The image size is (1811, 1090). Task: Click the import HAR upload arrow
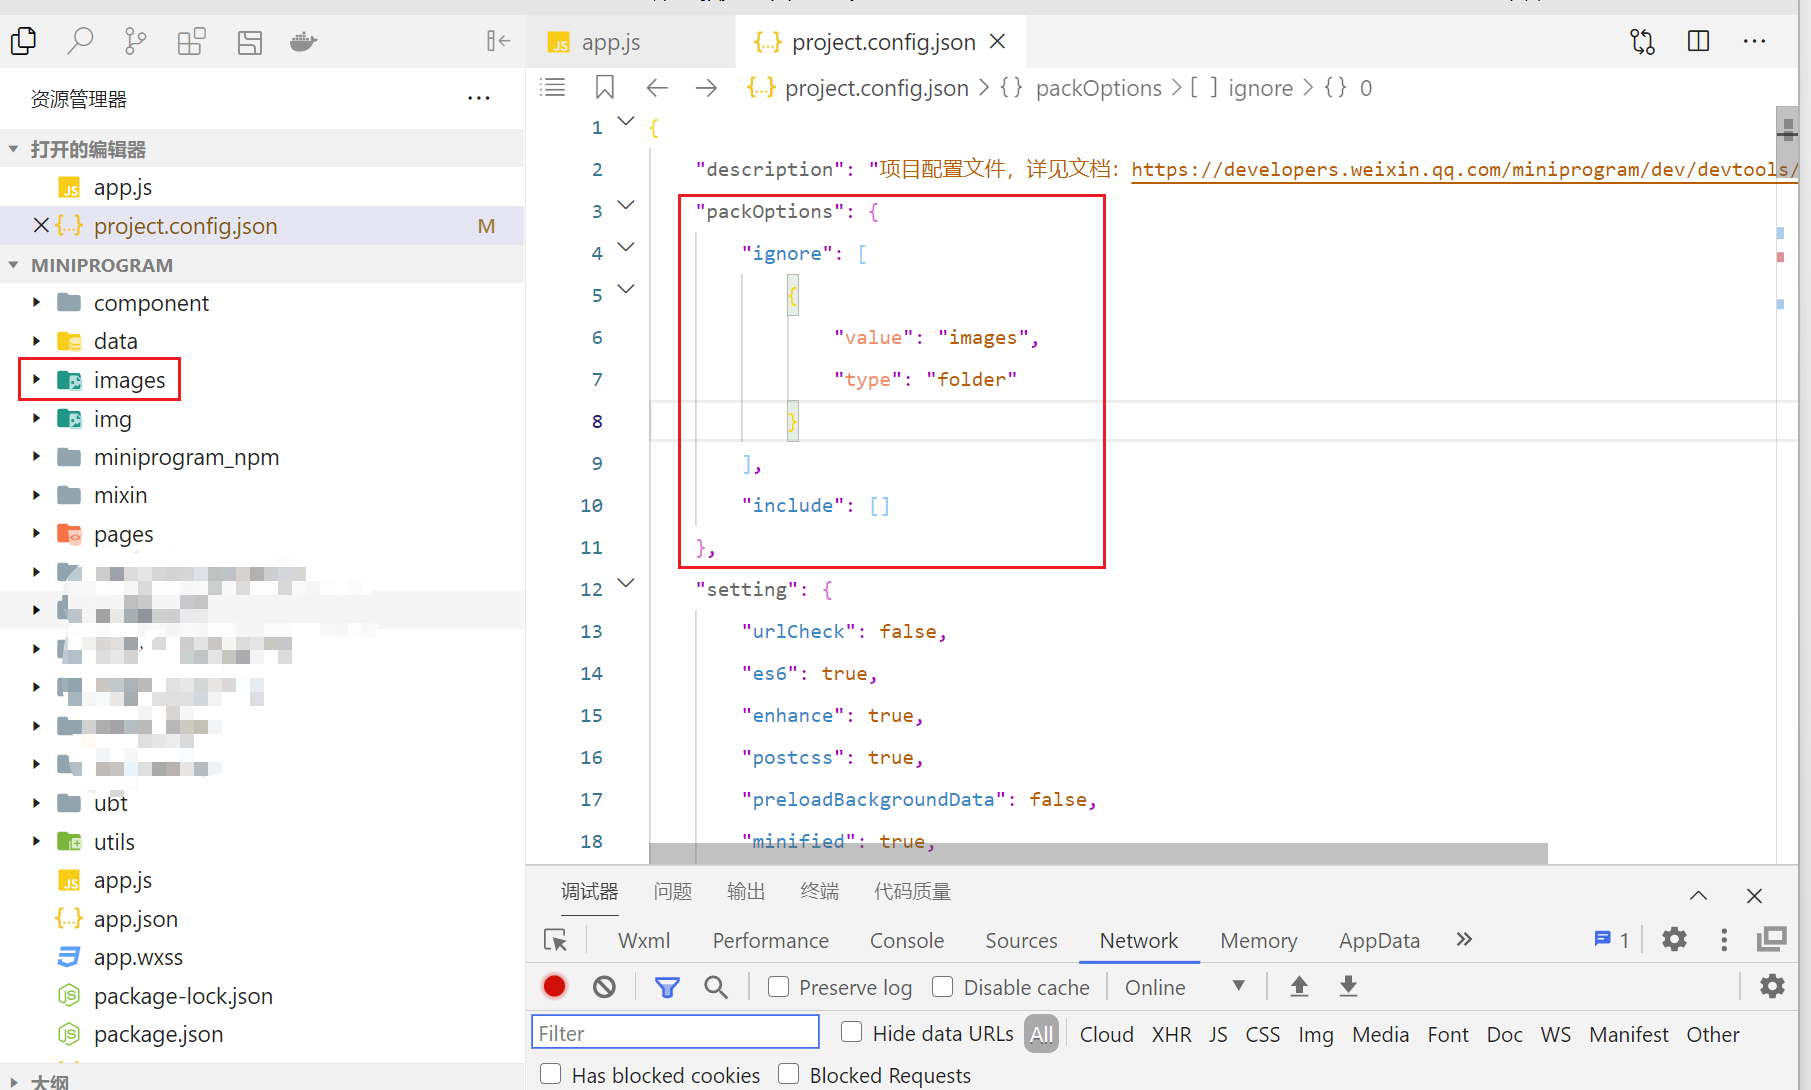pyautogui.click(x=1299, y=987)
